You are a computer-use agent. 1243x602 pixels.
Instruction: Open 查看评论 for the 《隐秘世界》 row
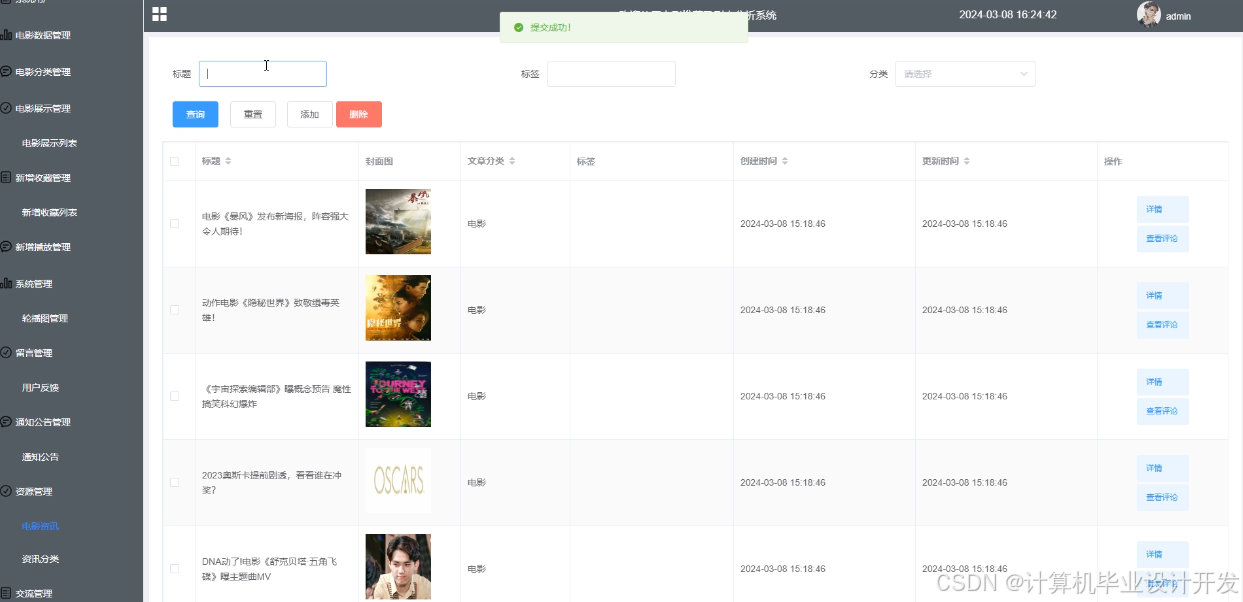(x=1162, y=325)
